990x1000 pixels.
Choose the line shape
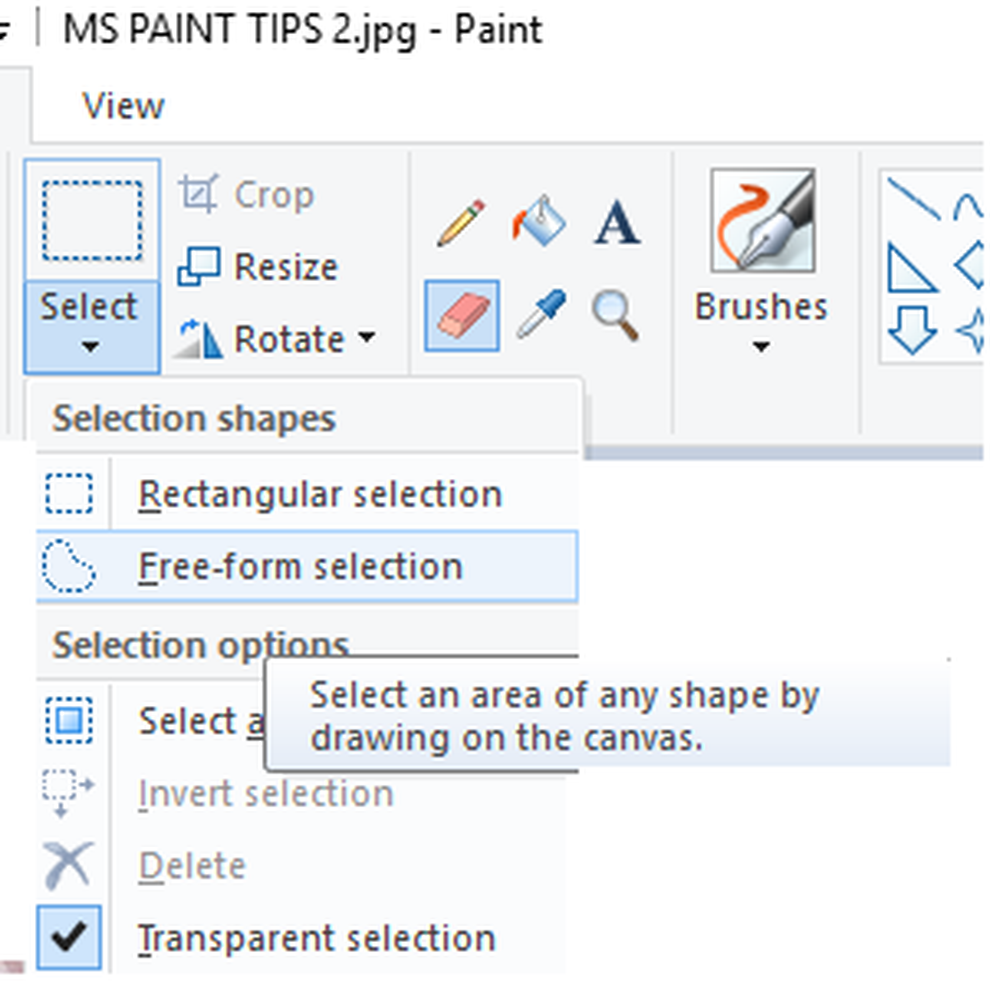[912, 197]
